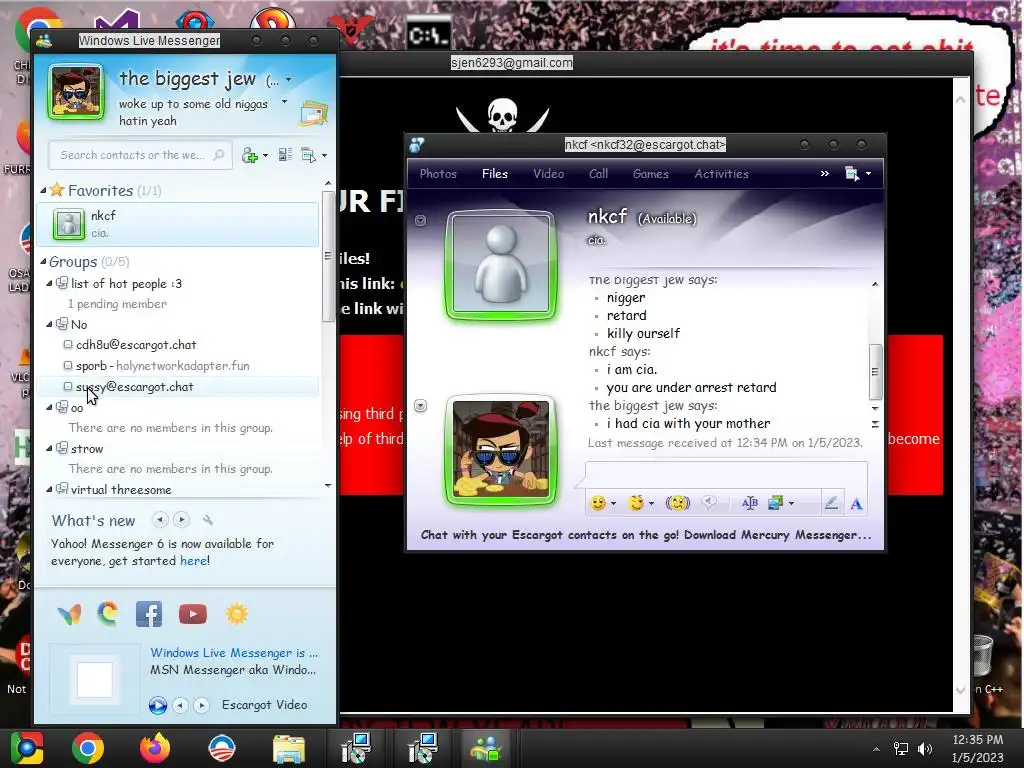Collapse the 'list of hot people :3' group
The width and height of the screenshot is (1024, 768).
coord(50,283)
